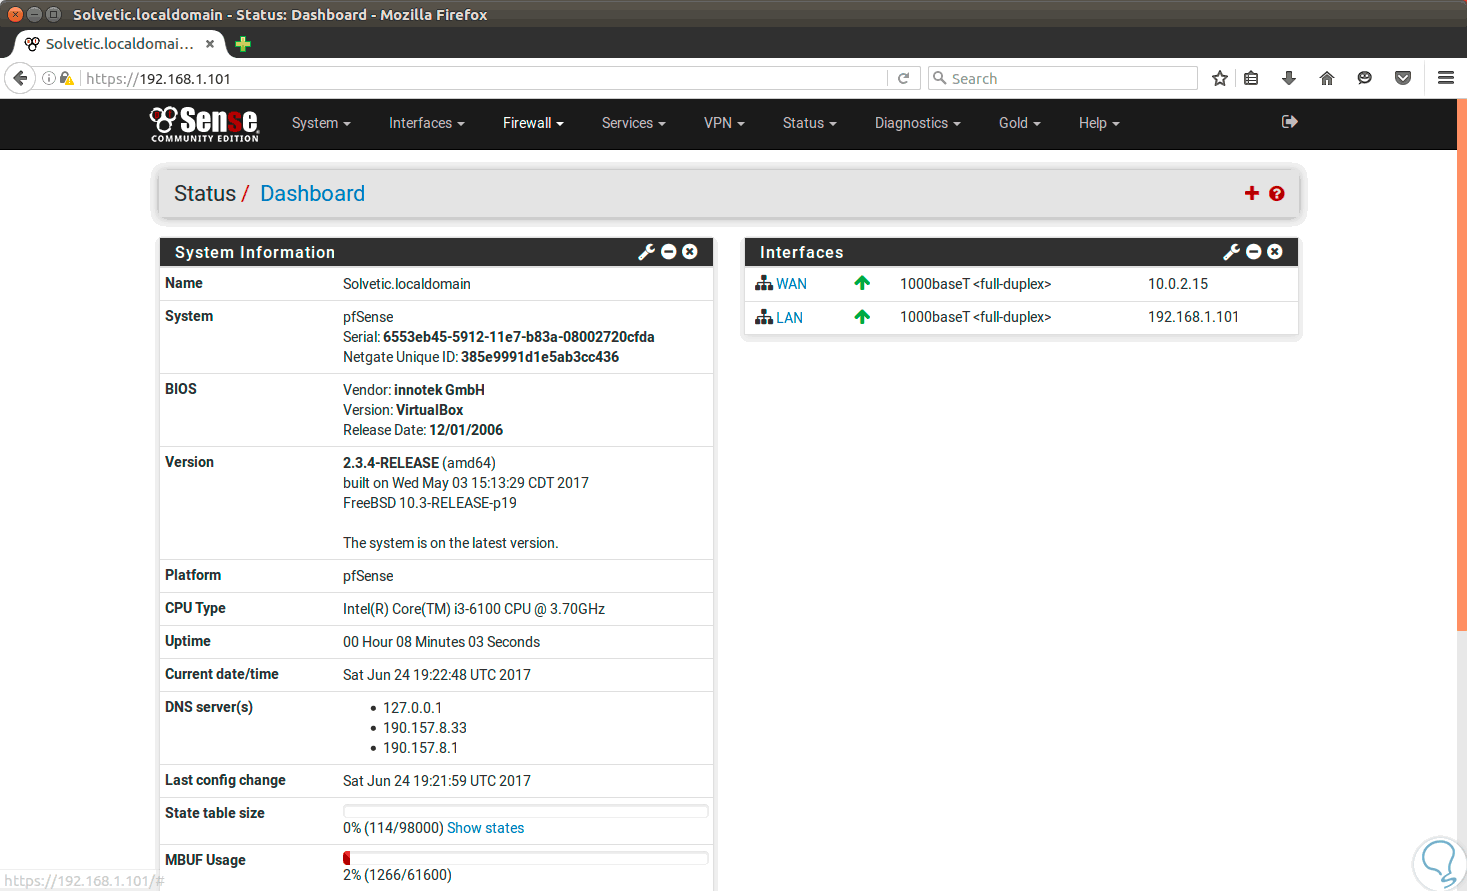
Task: Go back using Firefox back arrow
Action: 20,78
